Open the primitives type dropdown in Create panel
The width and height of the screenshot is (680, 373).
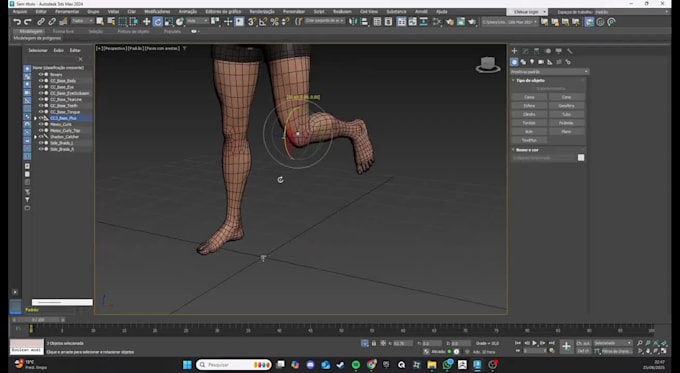click(549, 72)
